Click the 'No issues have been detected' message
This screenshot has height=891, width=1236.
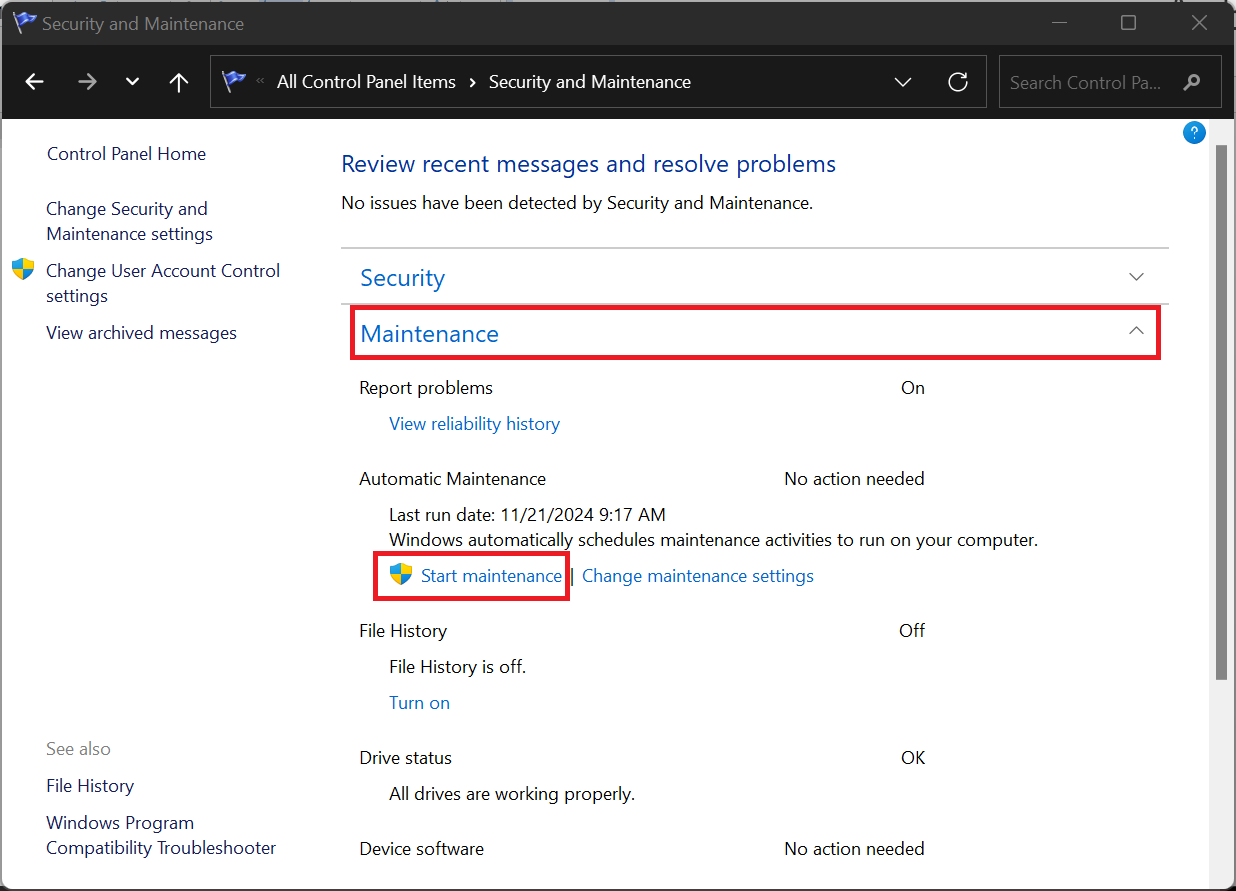click(577, 203)
